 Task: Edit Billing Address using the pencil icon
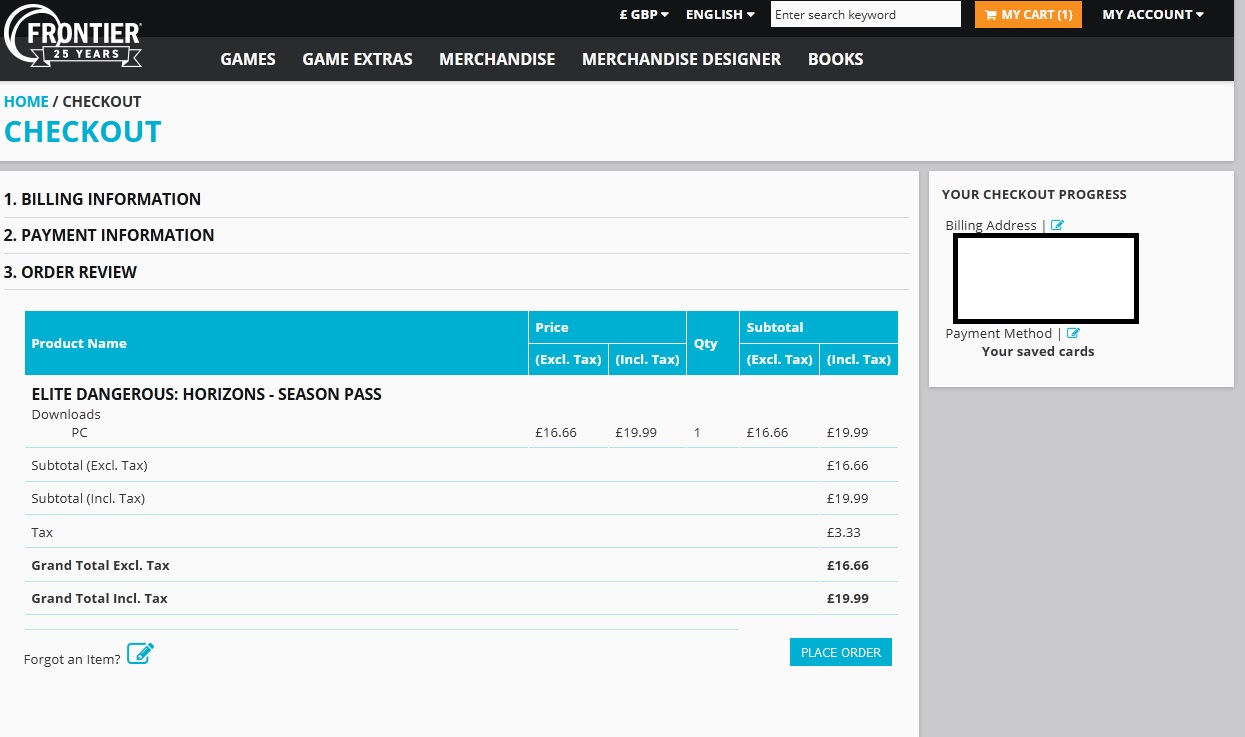point(1057,225)
